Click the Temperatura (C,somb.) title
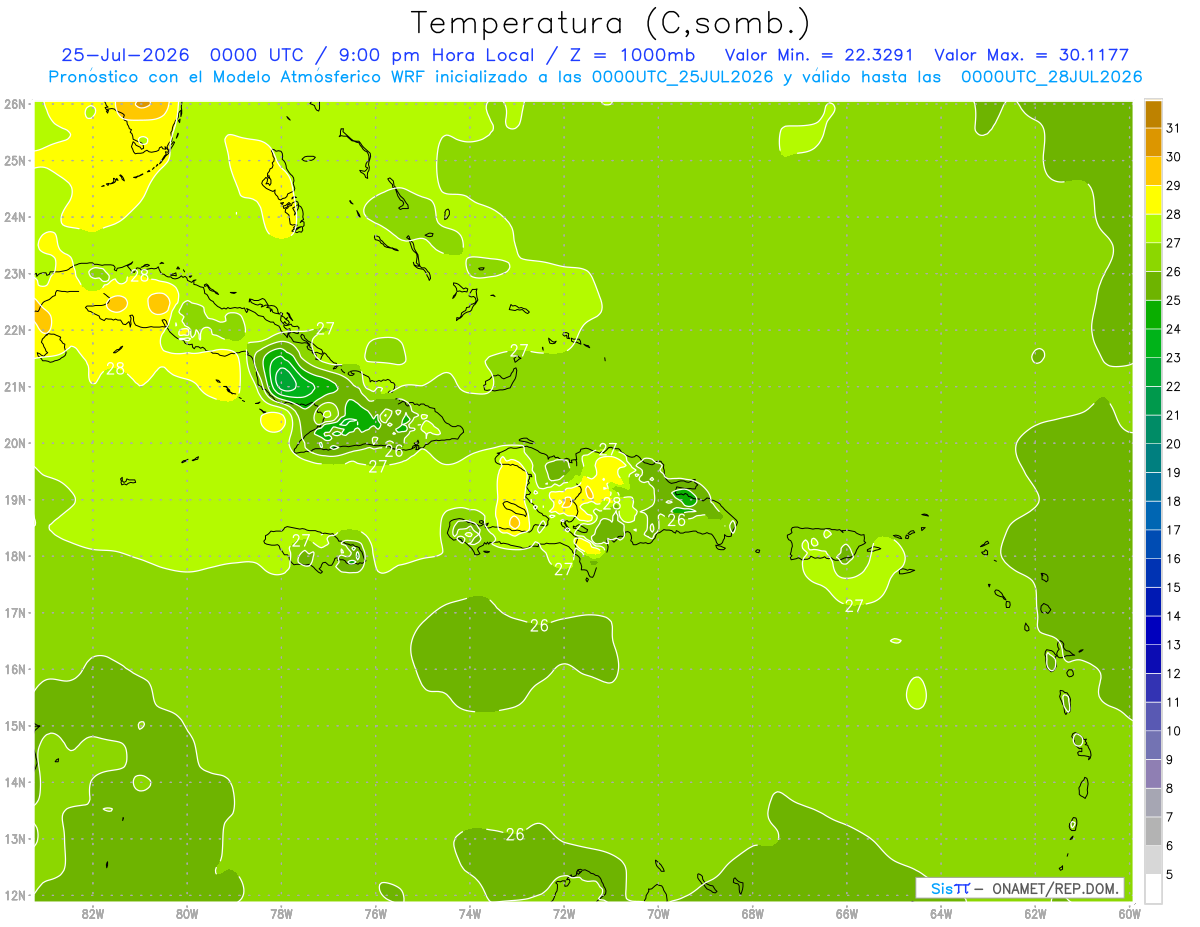The width and height of the screenshot is (1200, 927). pos(611,24)
